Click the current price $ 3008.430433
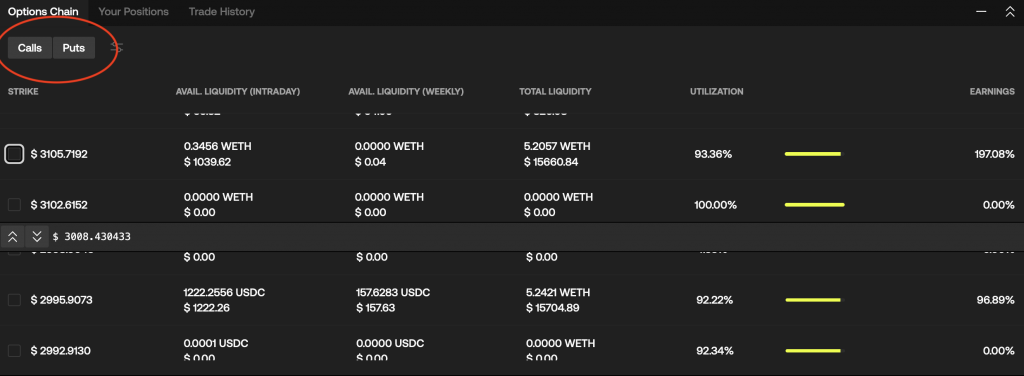Screen dimensions: 1024x376 coord(91,236)
